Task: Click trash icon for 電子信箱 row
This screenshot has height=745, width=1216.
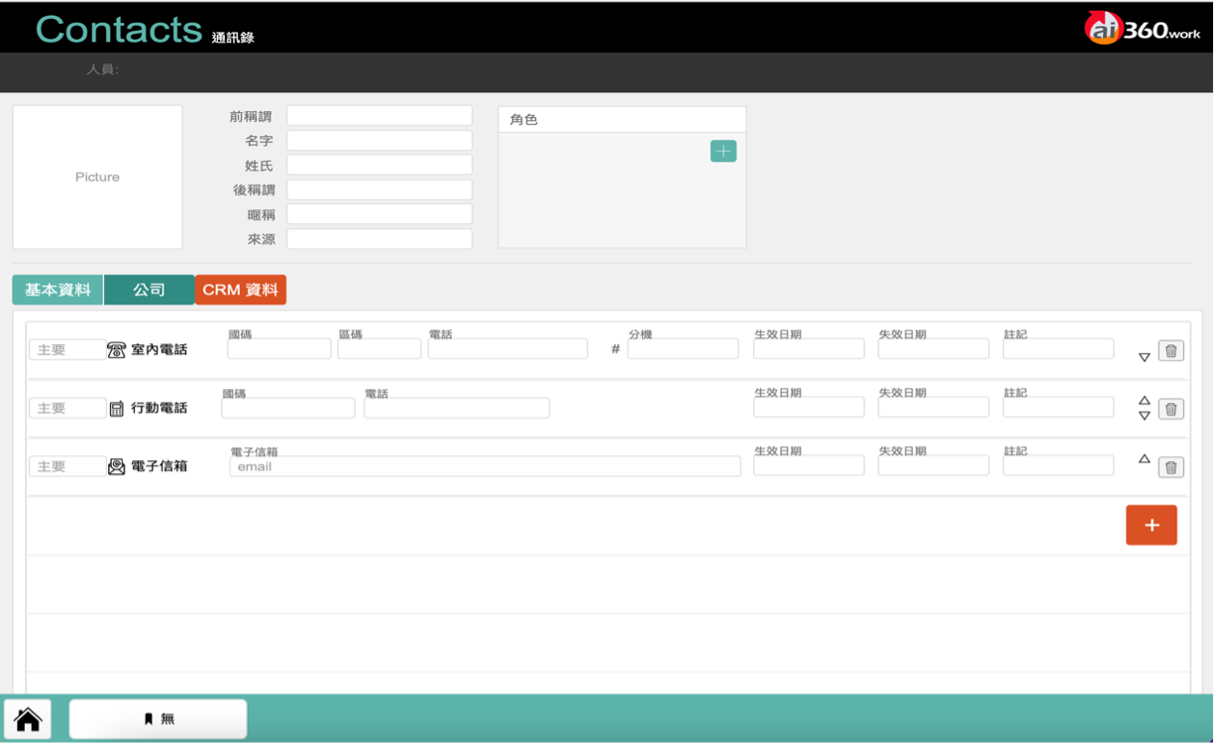Action: click(x=1171, y=467)
